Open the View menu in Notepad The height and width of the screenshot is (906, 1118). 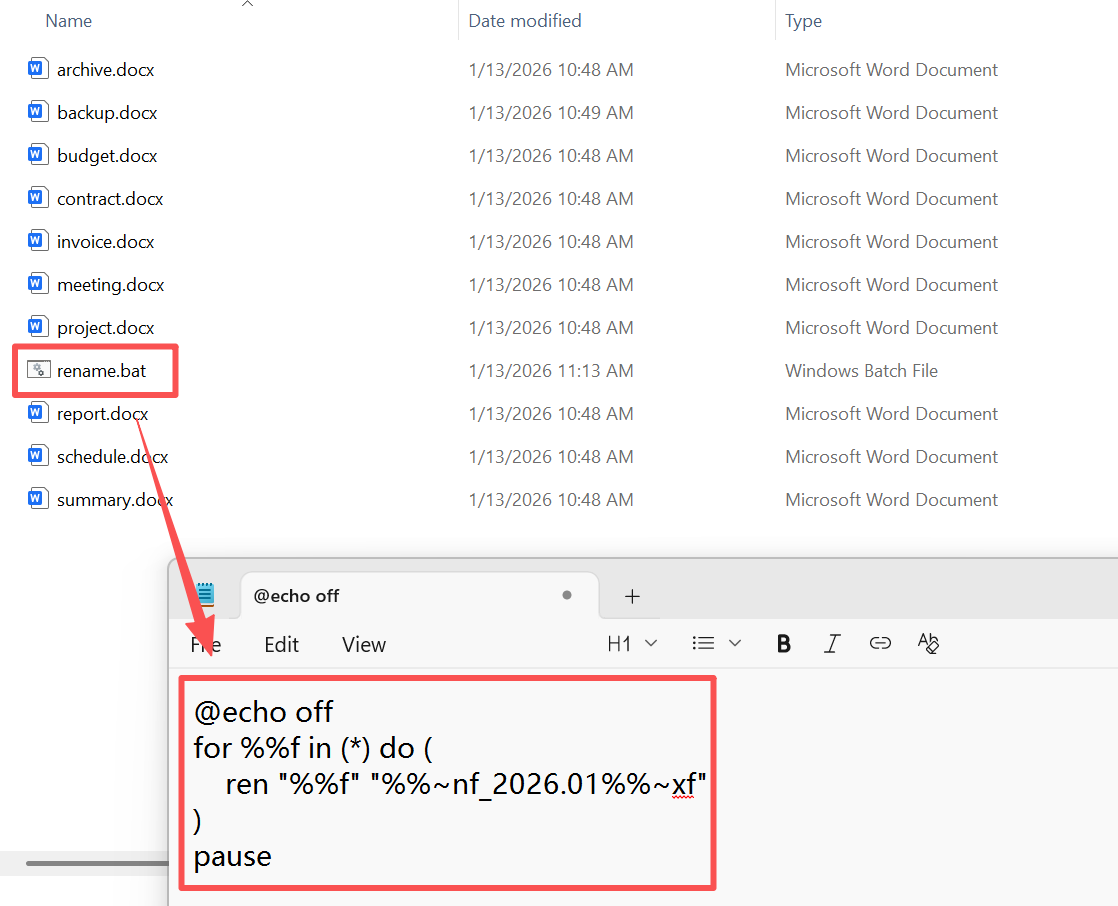point(363,645)
